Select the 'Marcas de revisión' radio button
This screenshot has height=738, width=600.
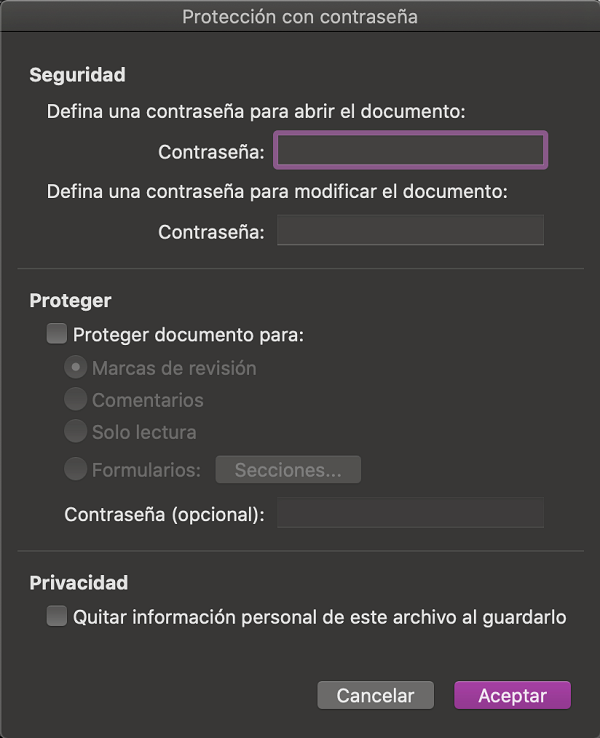click(x=75, y=368)
